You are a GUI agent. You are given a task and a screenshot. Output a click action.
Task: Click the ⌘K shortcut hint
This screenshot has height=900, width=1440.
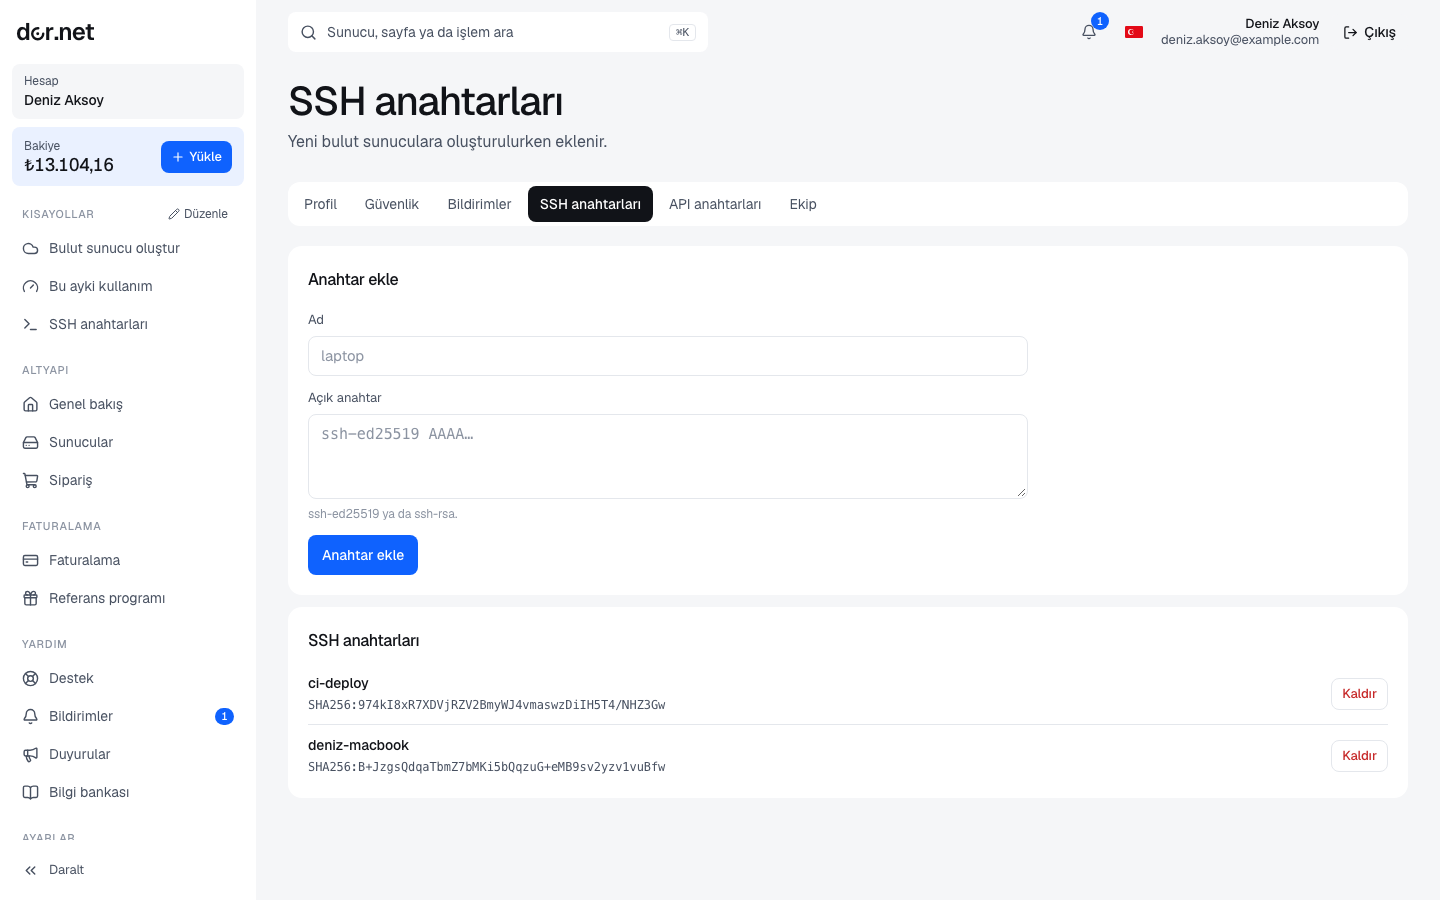point(682,32)
